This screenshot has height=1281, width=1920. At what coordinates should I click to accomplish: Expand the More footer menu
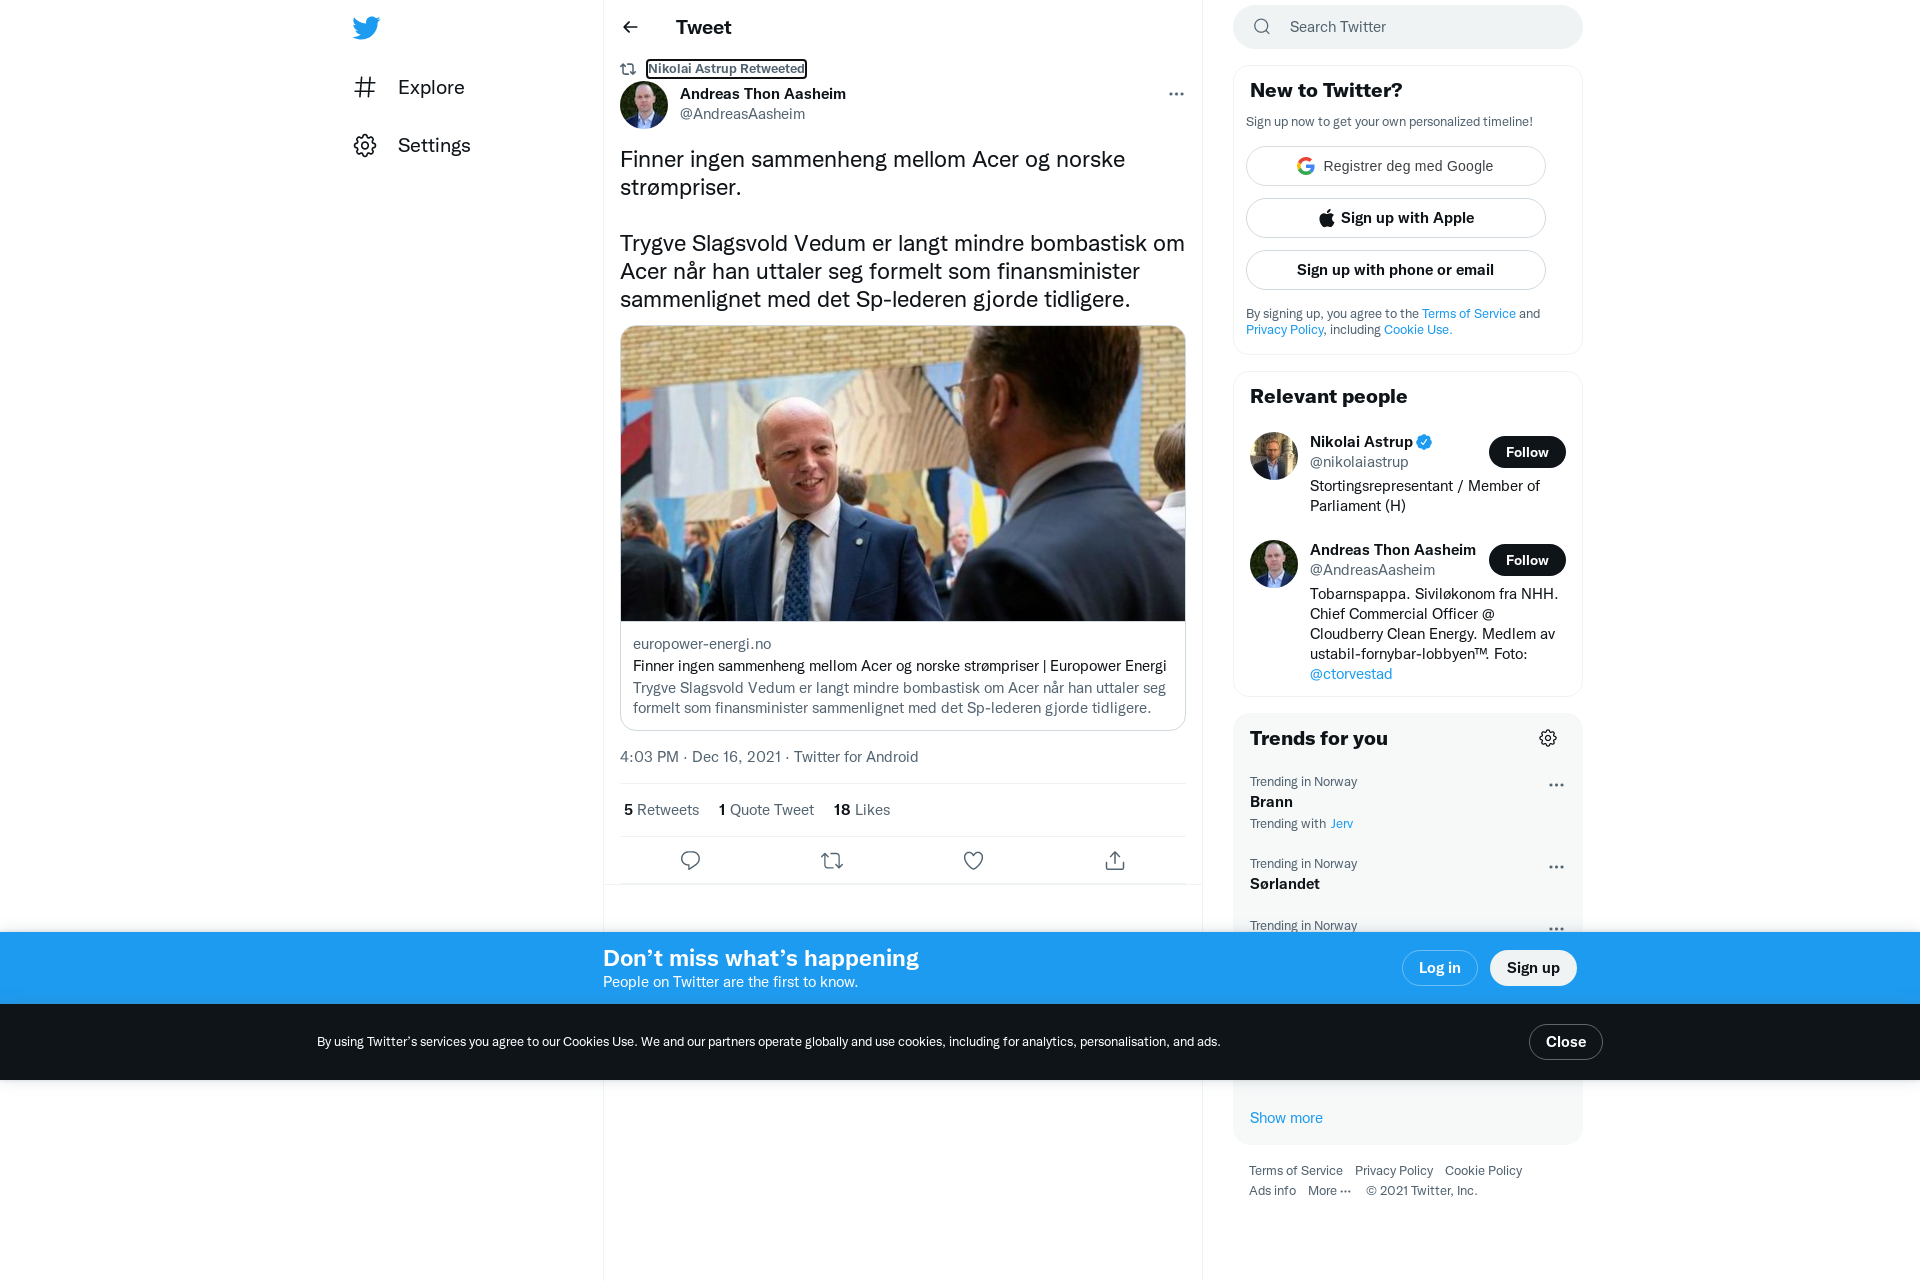click(x=1329, y=1190)
